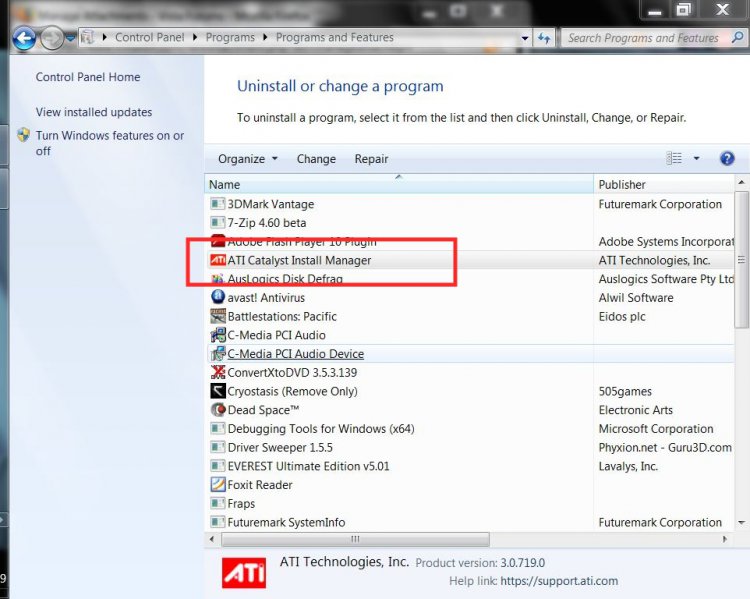This screenshot has width=750, height=599.
Task: Sort by the Publisher column header
Action: 663,185
